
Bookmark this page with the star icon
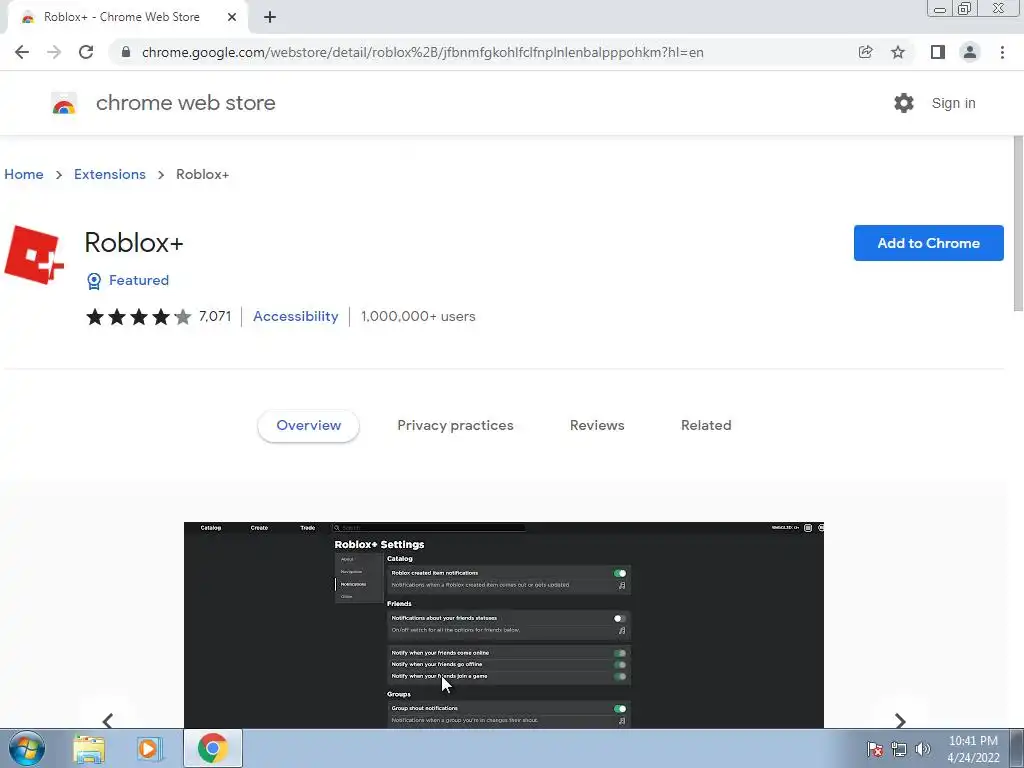(x=898, y=52)
